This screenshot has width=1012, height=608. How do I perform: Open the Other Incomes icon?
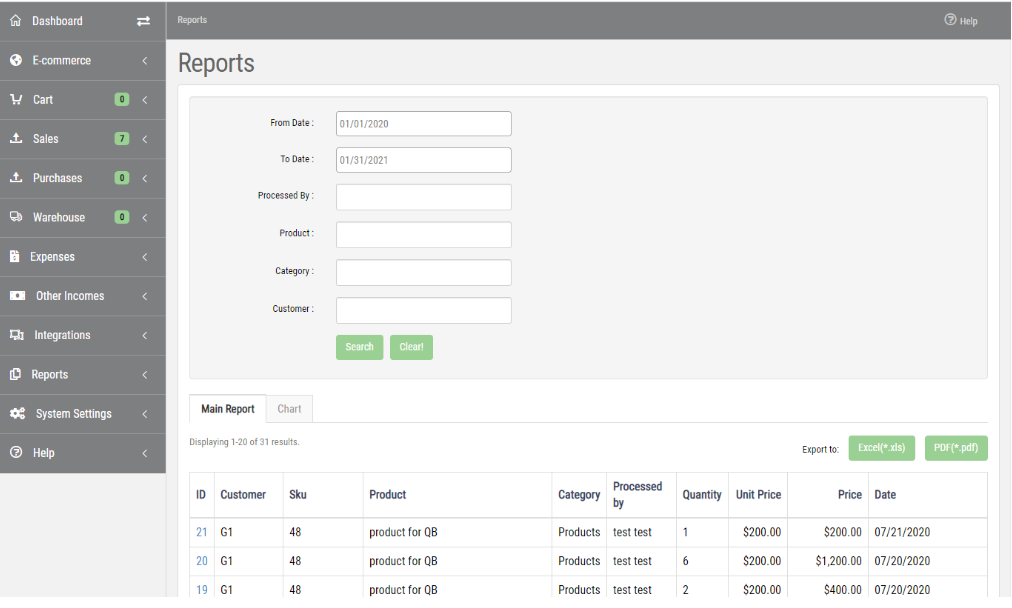[15, 296]
